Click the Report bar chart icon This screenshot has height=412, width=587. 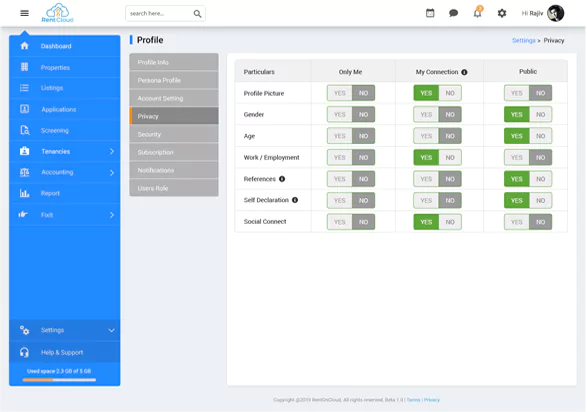(x=24, y=193)
